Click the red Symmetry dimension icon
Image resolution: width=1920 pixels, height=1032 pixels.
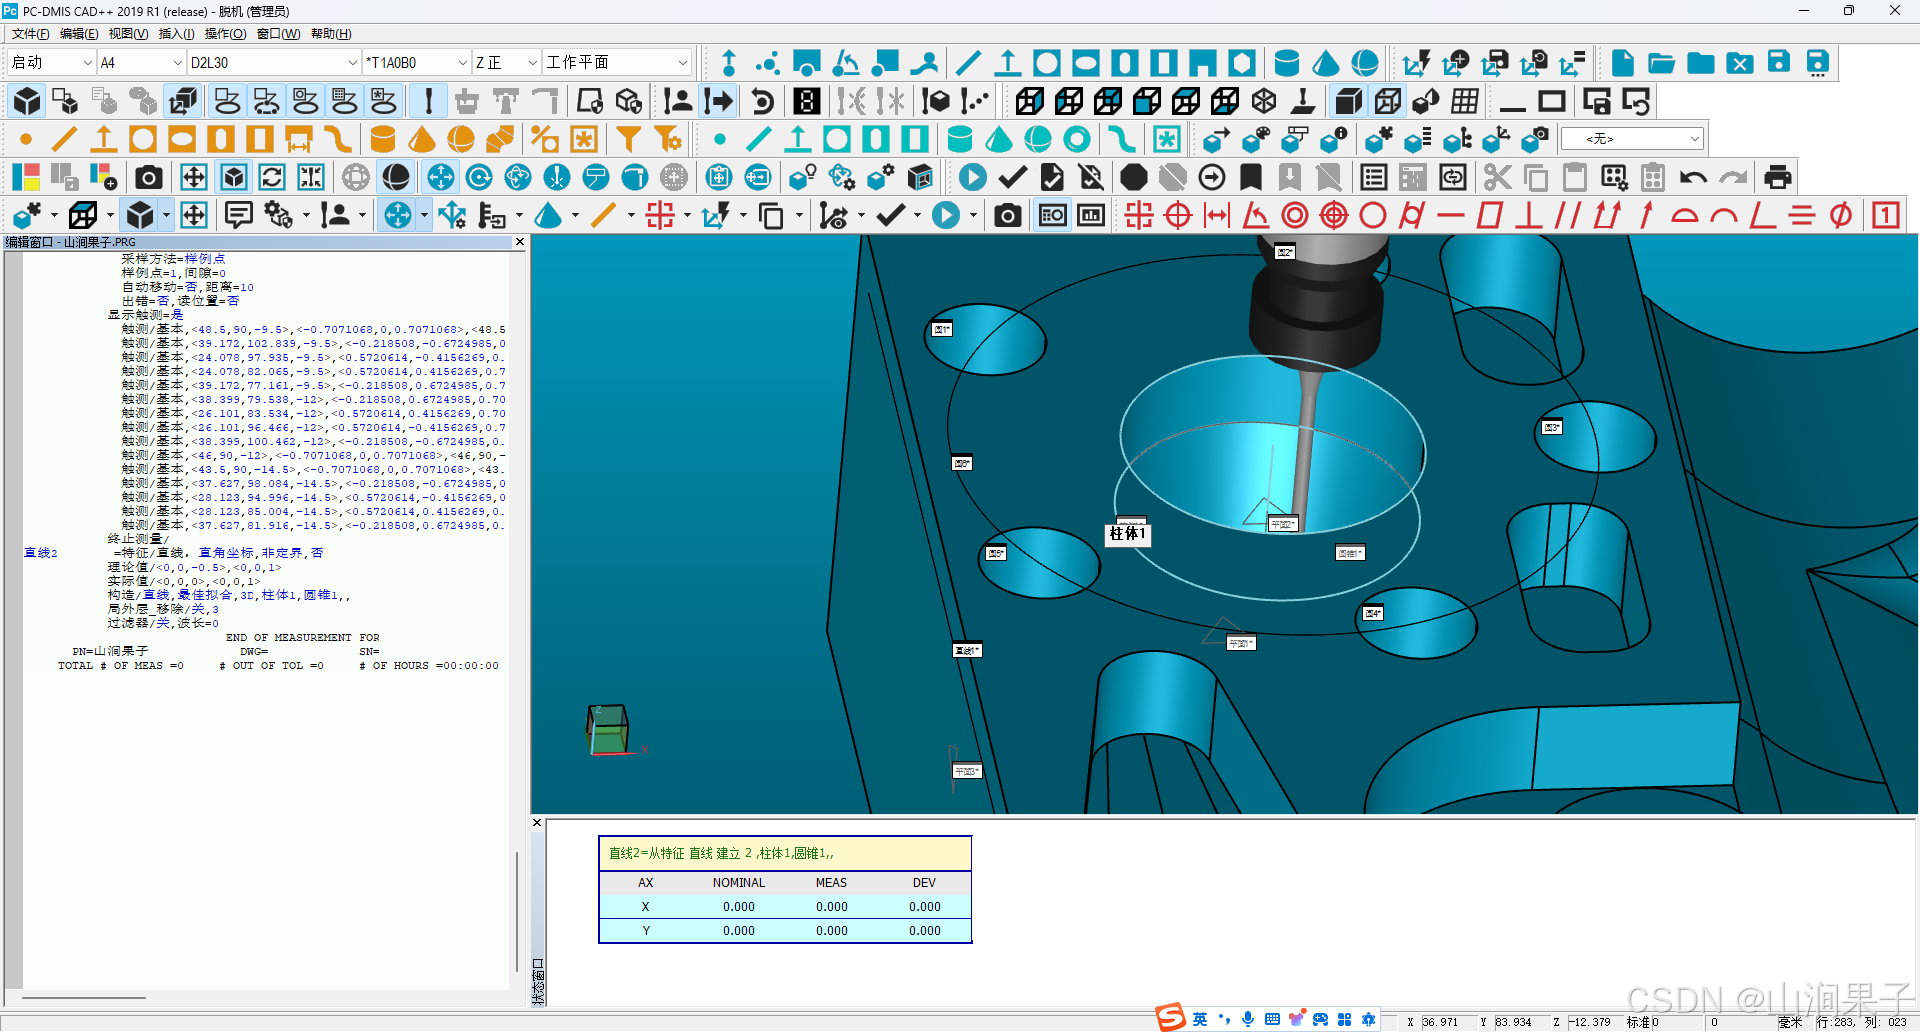1802,215
